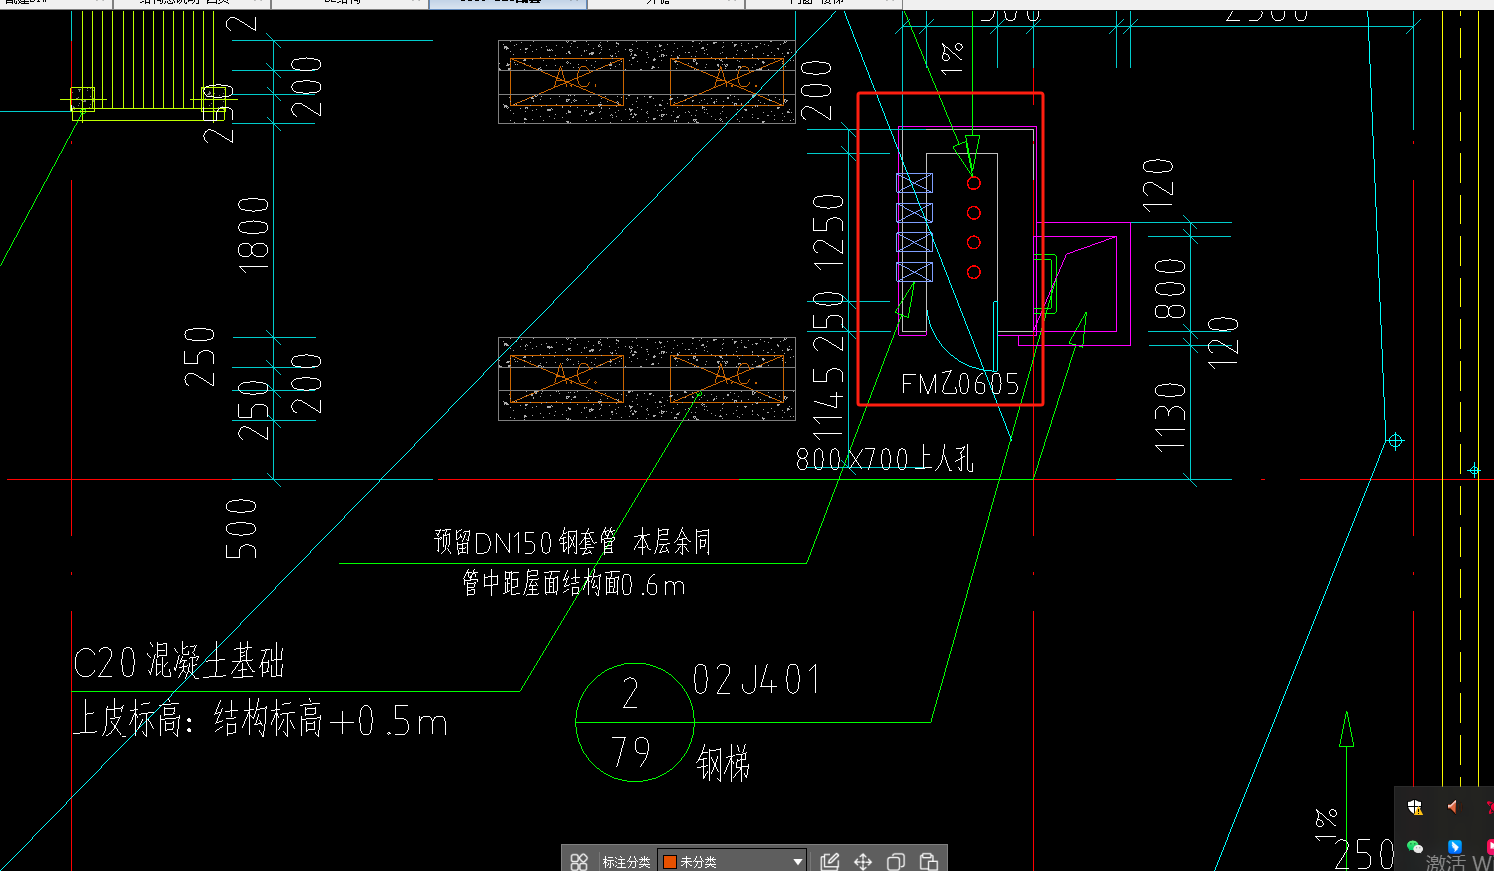Click the 2/79 detail index circle
This screenshot has height=871, width=1494.
(x=635, y=722)
